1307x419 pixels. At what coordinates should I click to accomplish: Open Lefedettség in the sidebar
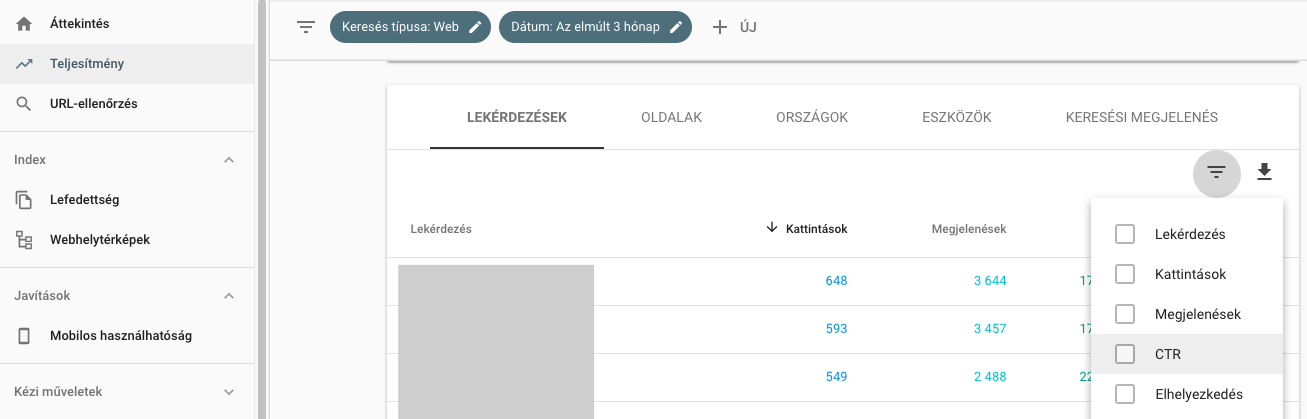point(84,200)
